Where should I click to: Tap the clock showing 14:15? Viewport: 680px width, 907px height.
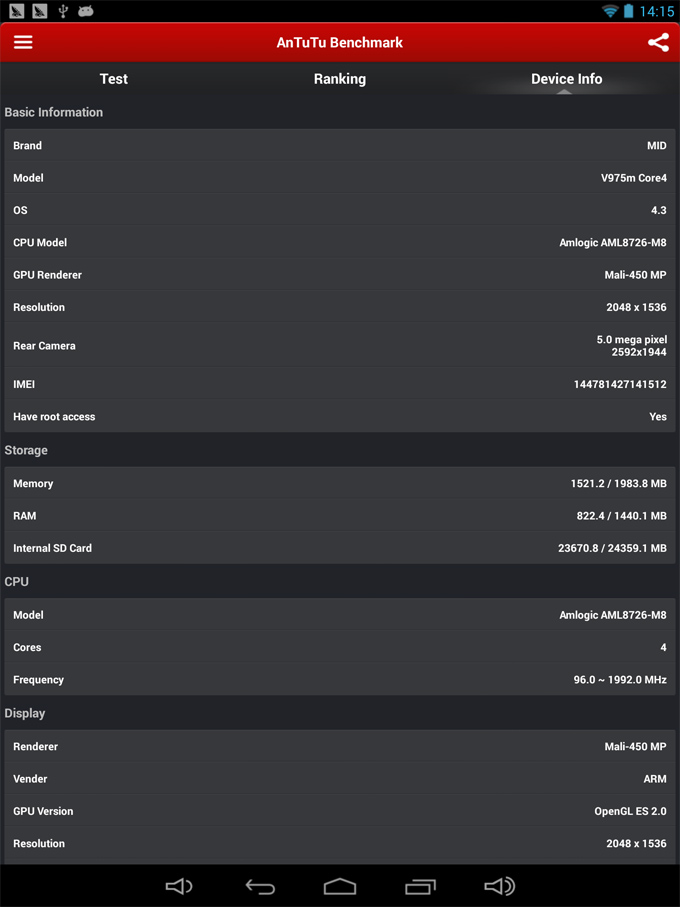coord(657,11)
